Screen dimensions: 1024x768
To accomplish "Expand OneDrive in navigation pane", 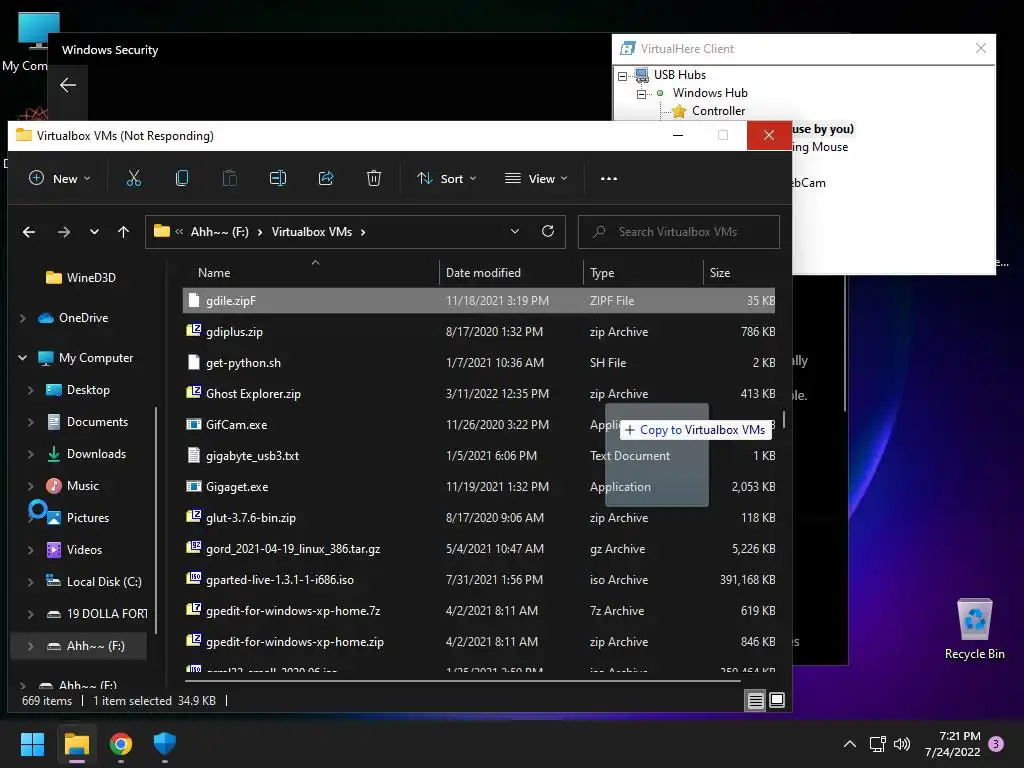I will (23, 318).
